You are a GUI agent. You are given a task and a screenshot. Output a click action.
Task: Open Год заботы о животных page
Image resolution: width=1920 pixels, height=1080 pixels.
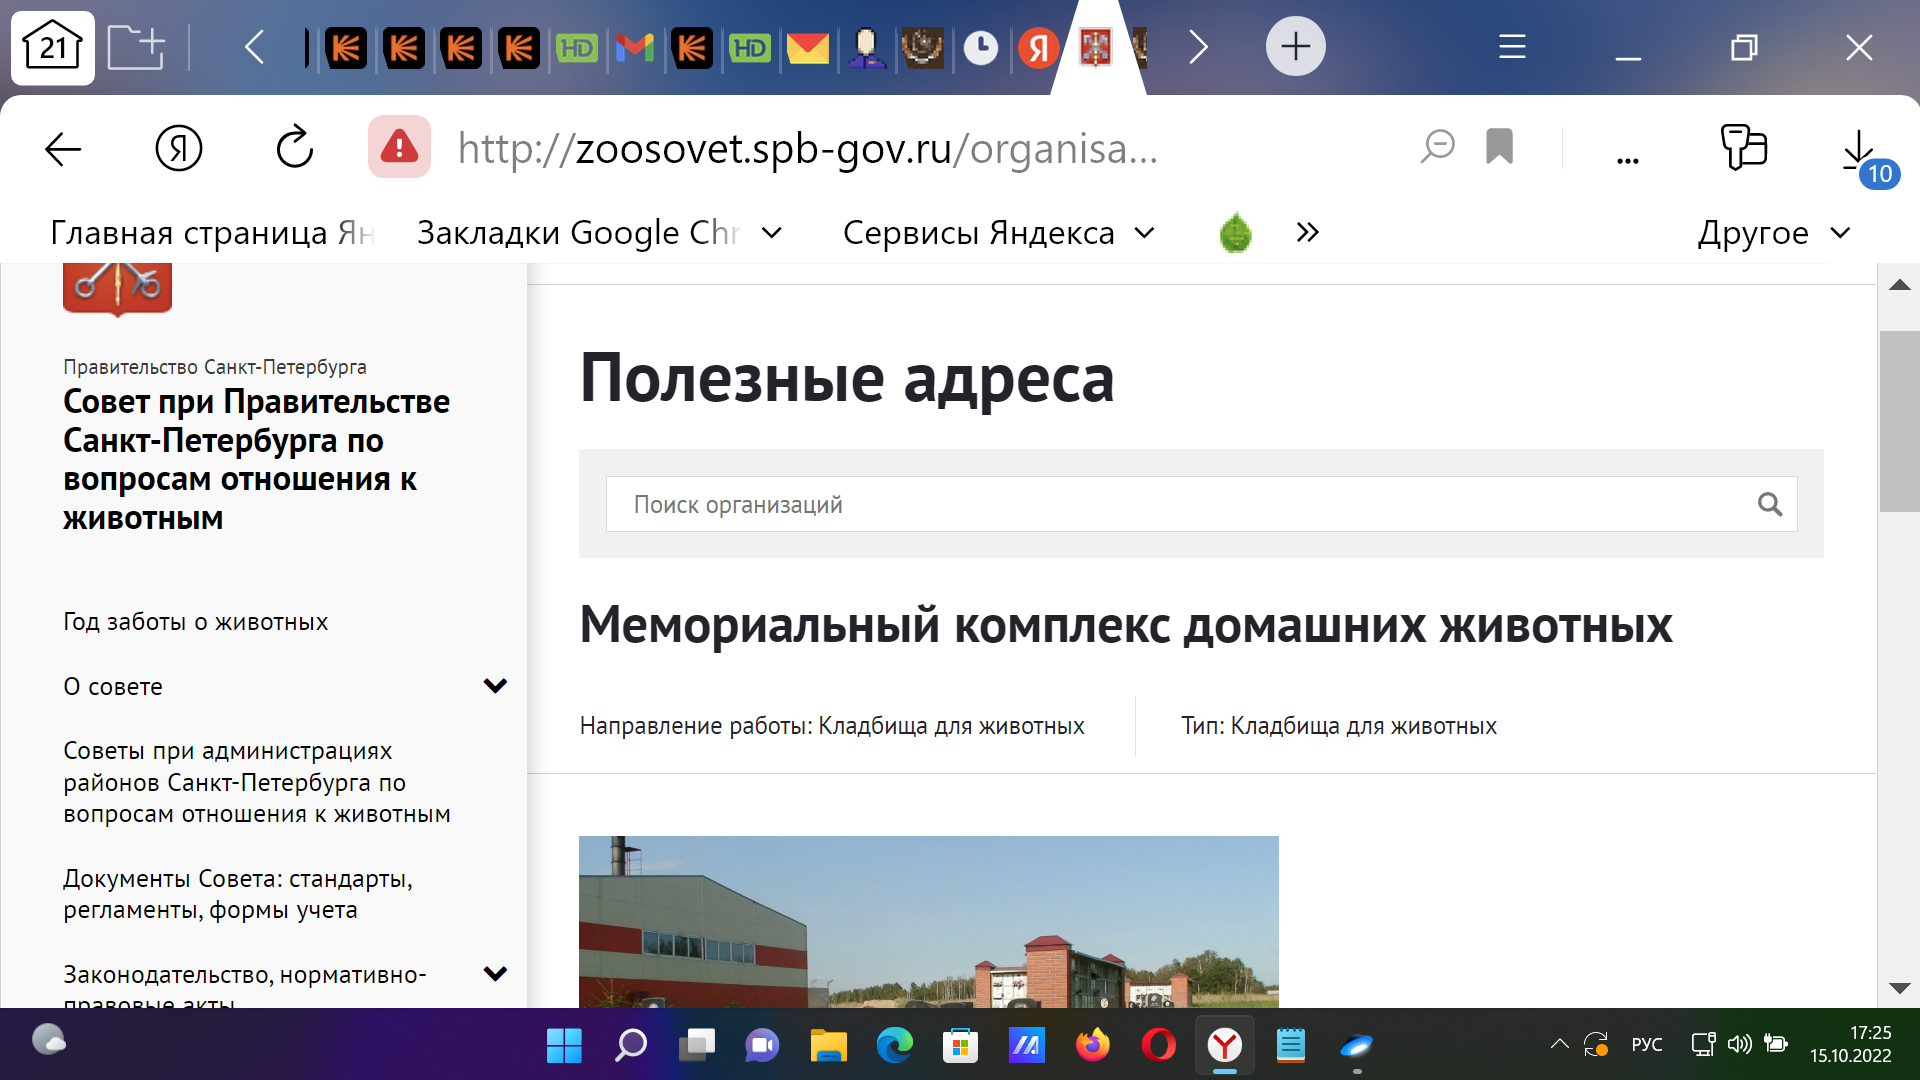196,621
